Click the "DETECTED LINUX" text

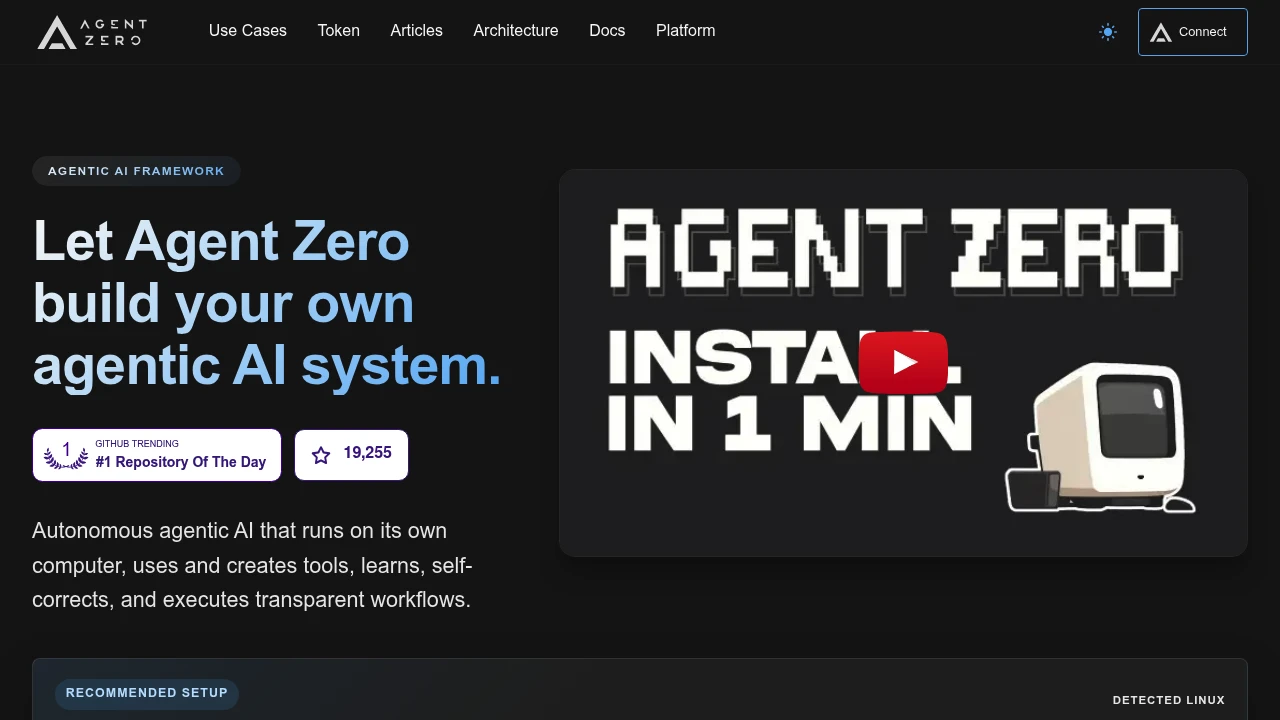[1169, 700]
